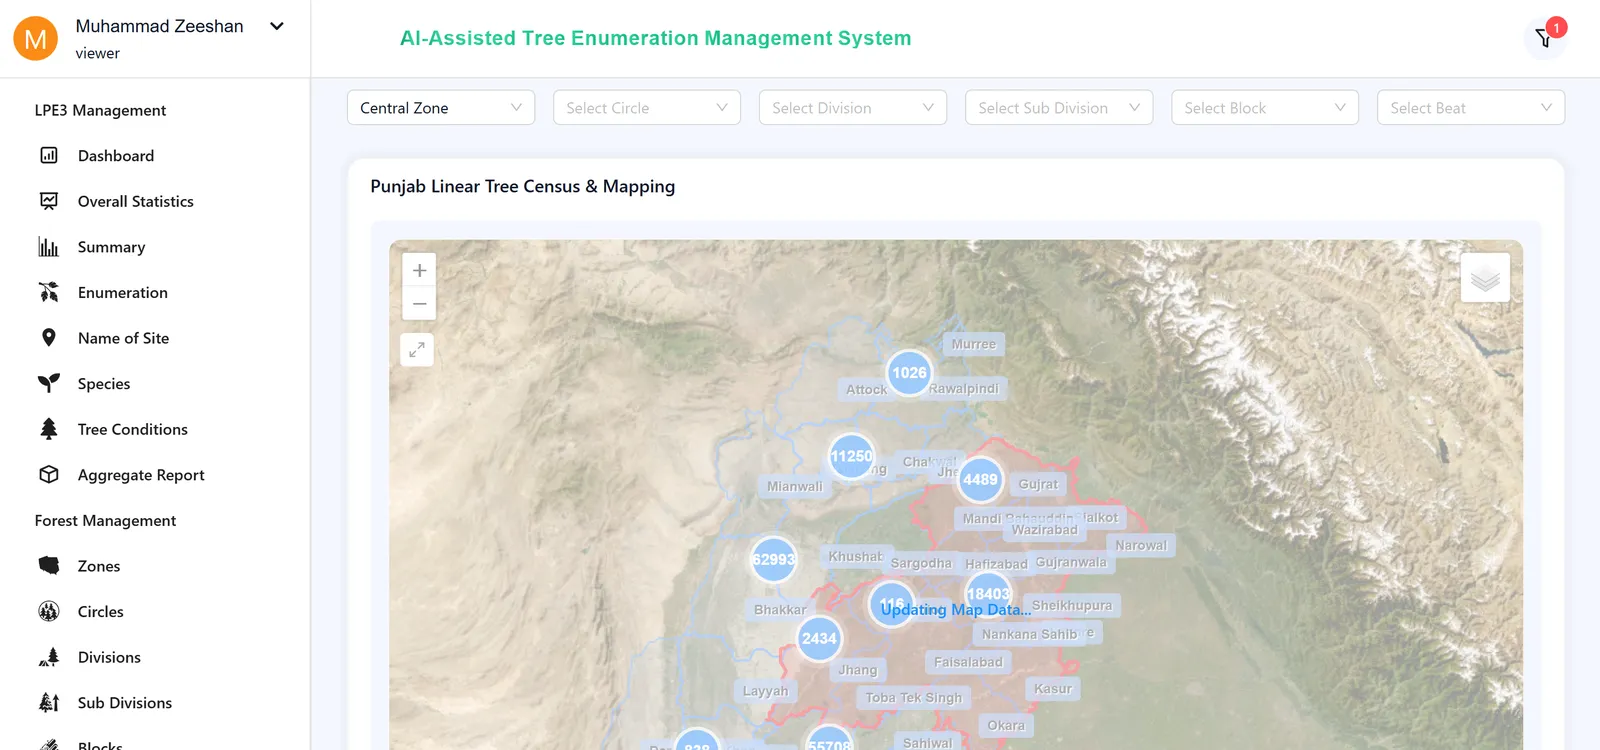The height and width of the screenshot is (750, 1600).
Task: Open the Central Zone dropdown
Action: pyautogui.click(x=441, y=108)
